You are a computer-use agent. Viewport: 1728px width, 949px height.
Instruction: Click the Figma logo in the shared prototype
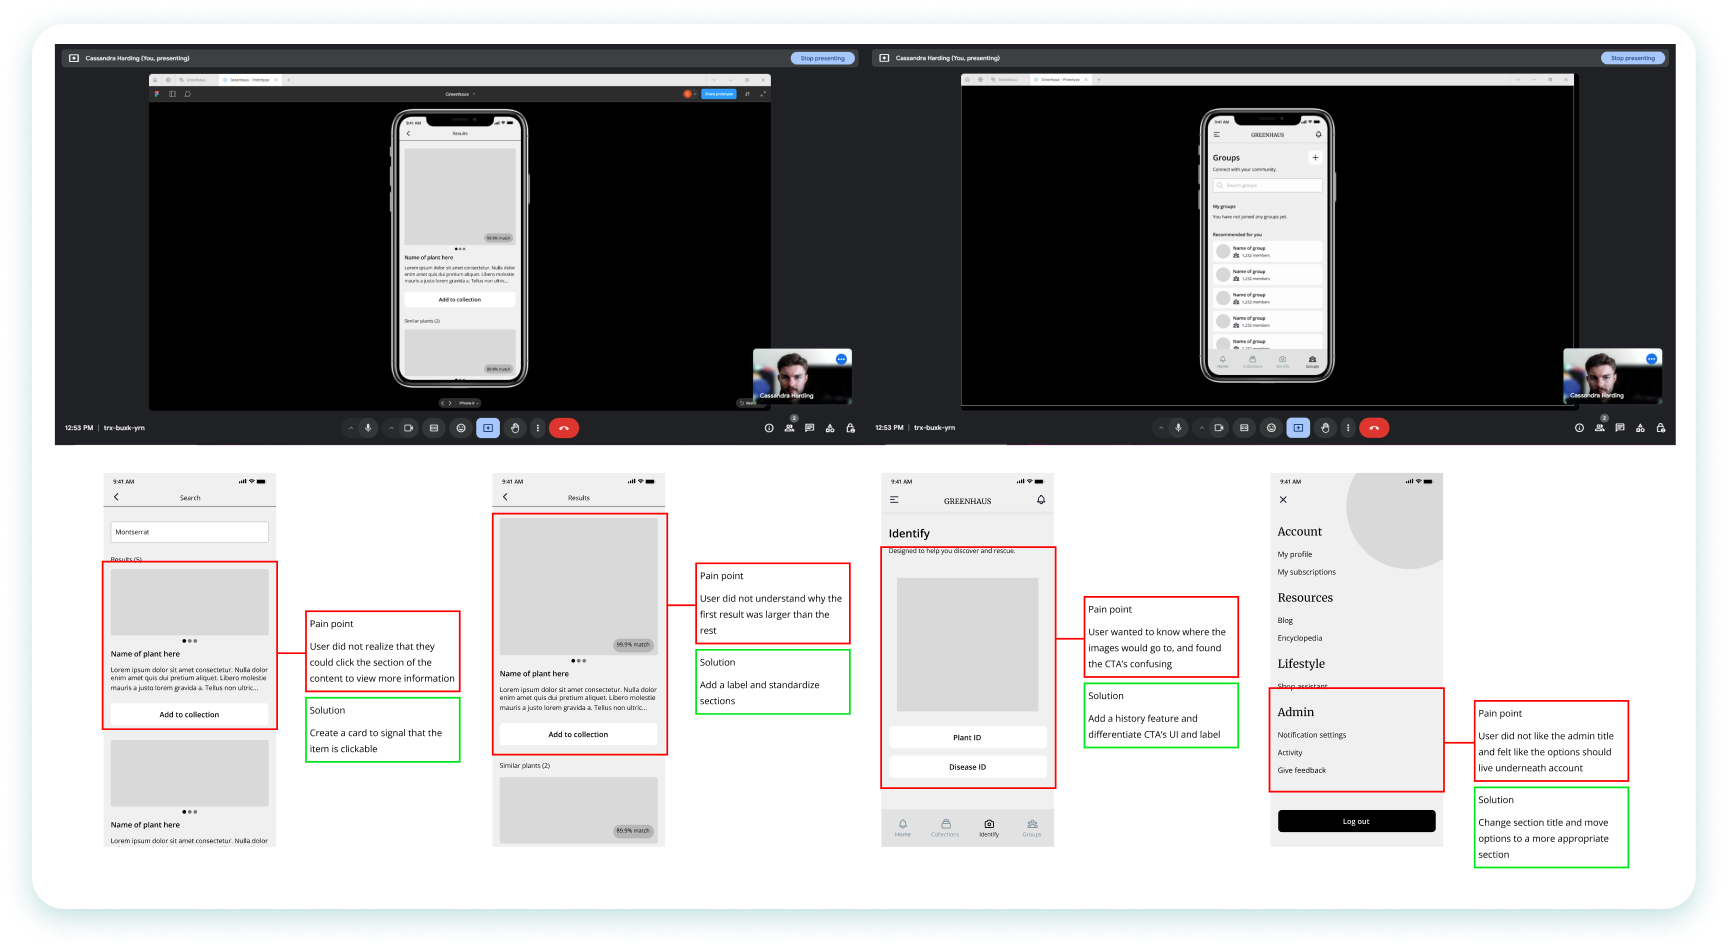click(x=157, y=94)
